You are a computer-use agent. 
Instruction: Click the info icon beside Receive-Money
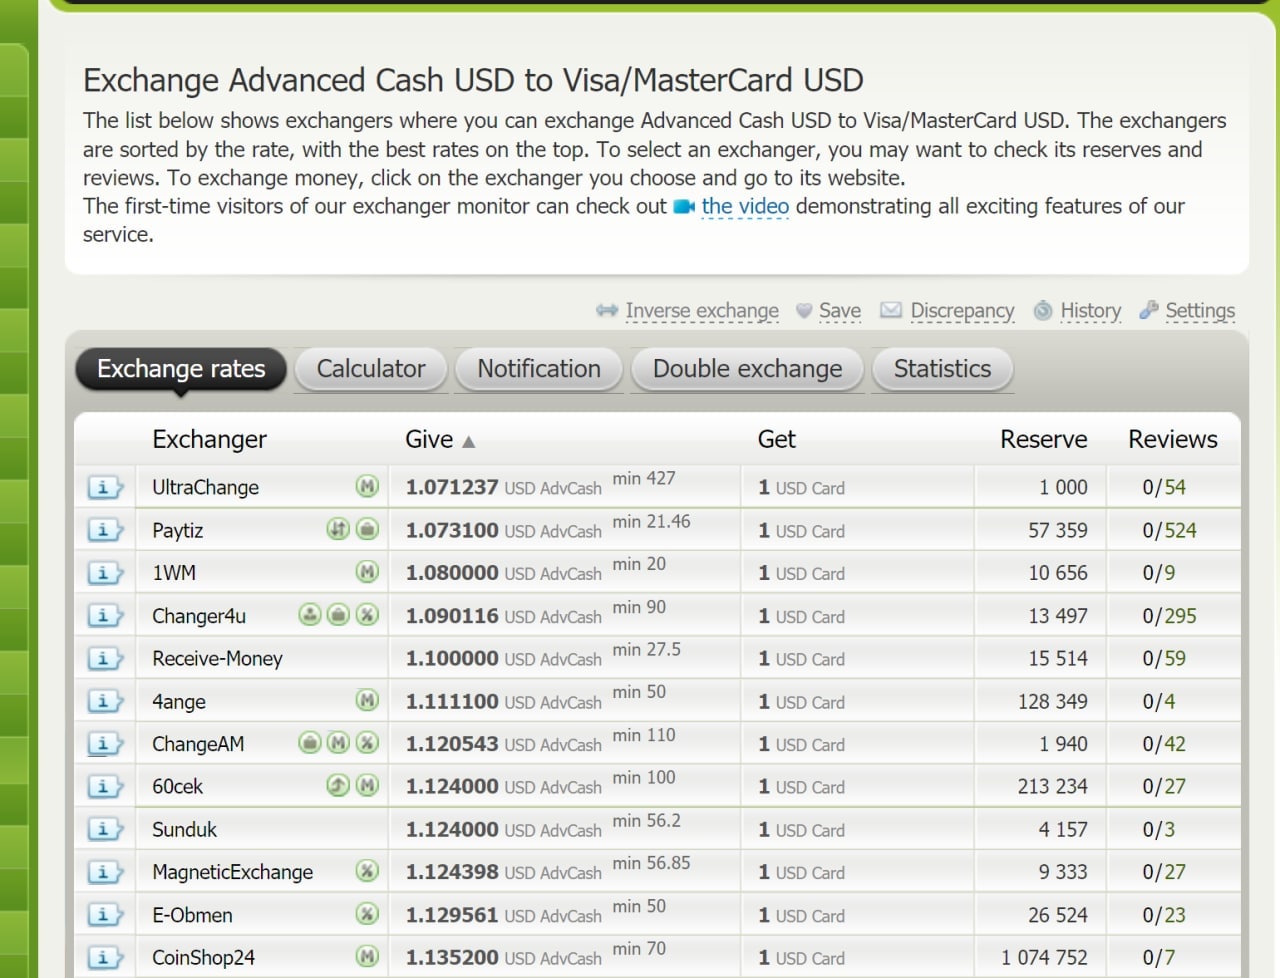point(105,659)
